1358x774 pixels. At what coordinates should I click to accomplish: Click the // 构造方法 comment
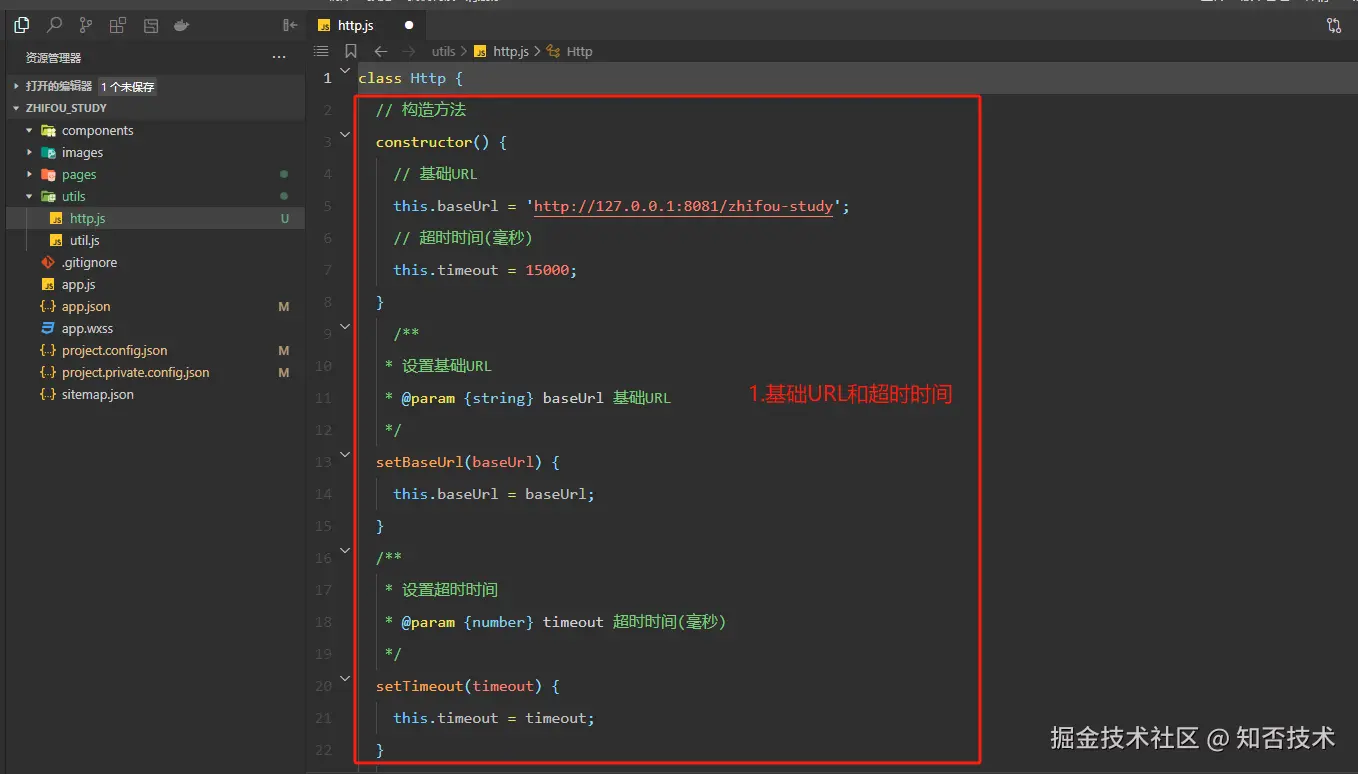[x=421, y=110]
